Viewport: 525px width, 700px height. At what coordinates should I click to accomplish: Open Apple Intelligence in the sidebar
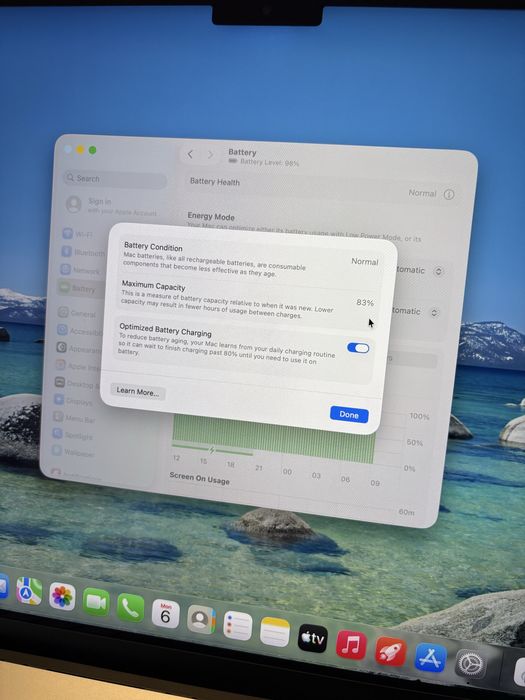[77, 366]
